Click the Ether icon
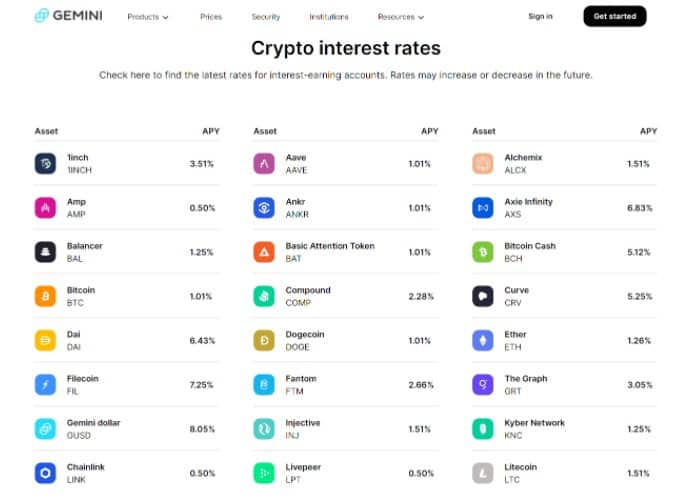 tap(483, 340)
